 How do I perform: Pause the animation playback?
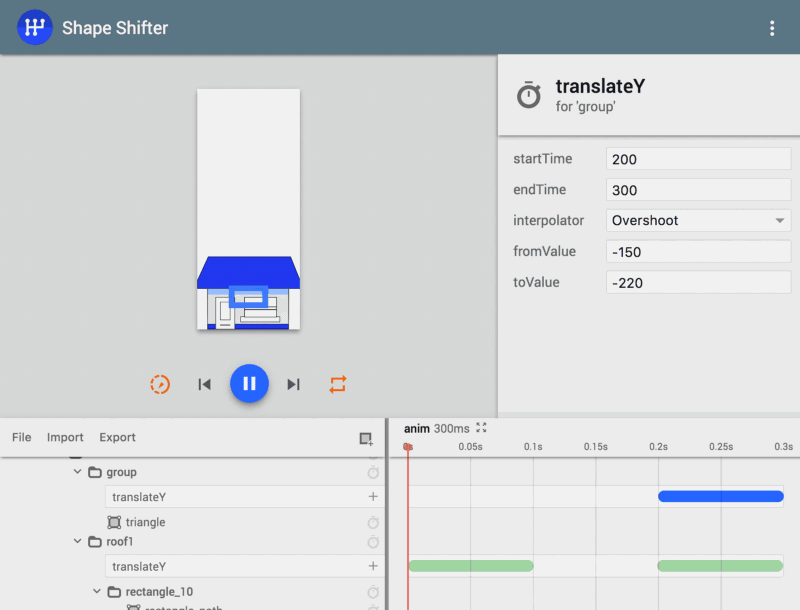point(249,384)
